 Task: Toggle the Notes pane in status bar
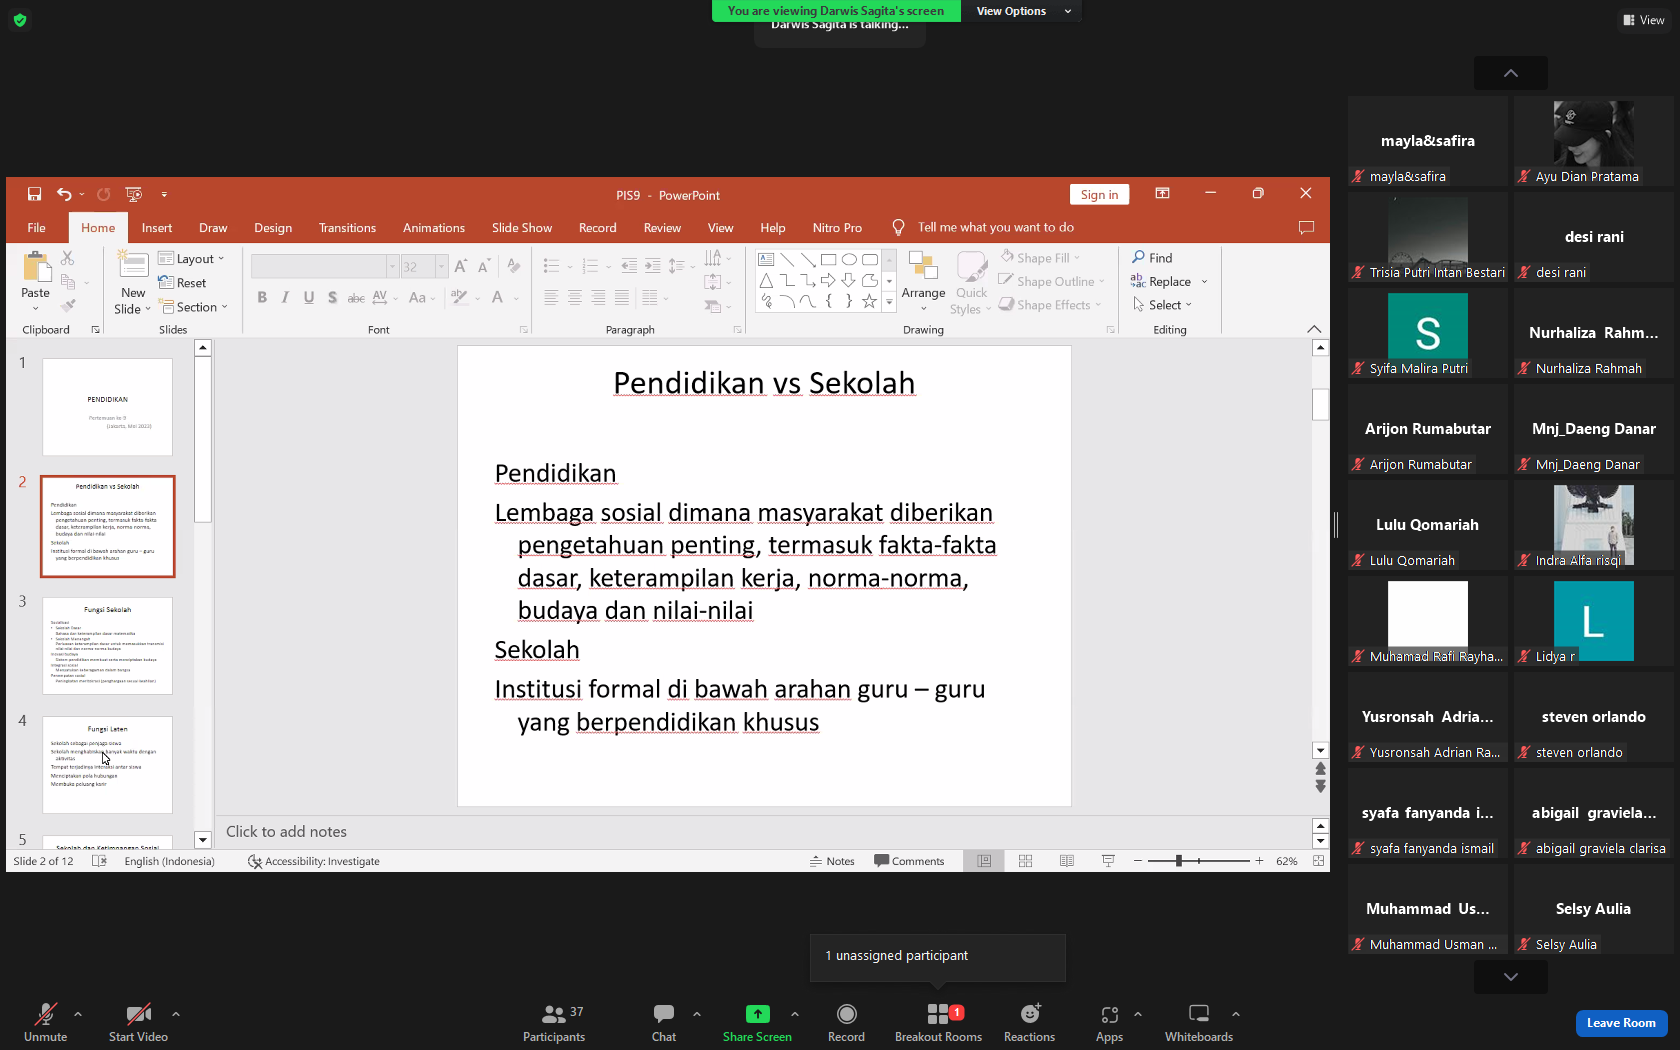pyautogui.click(x=832, y=861)
